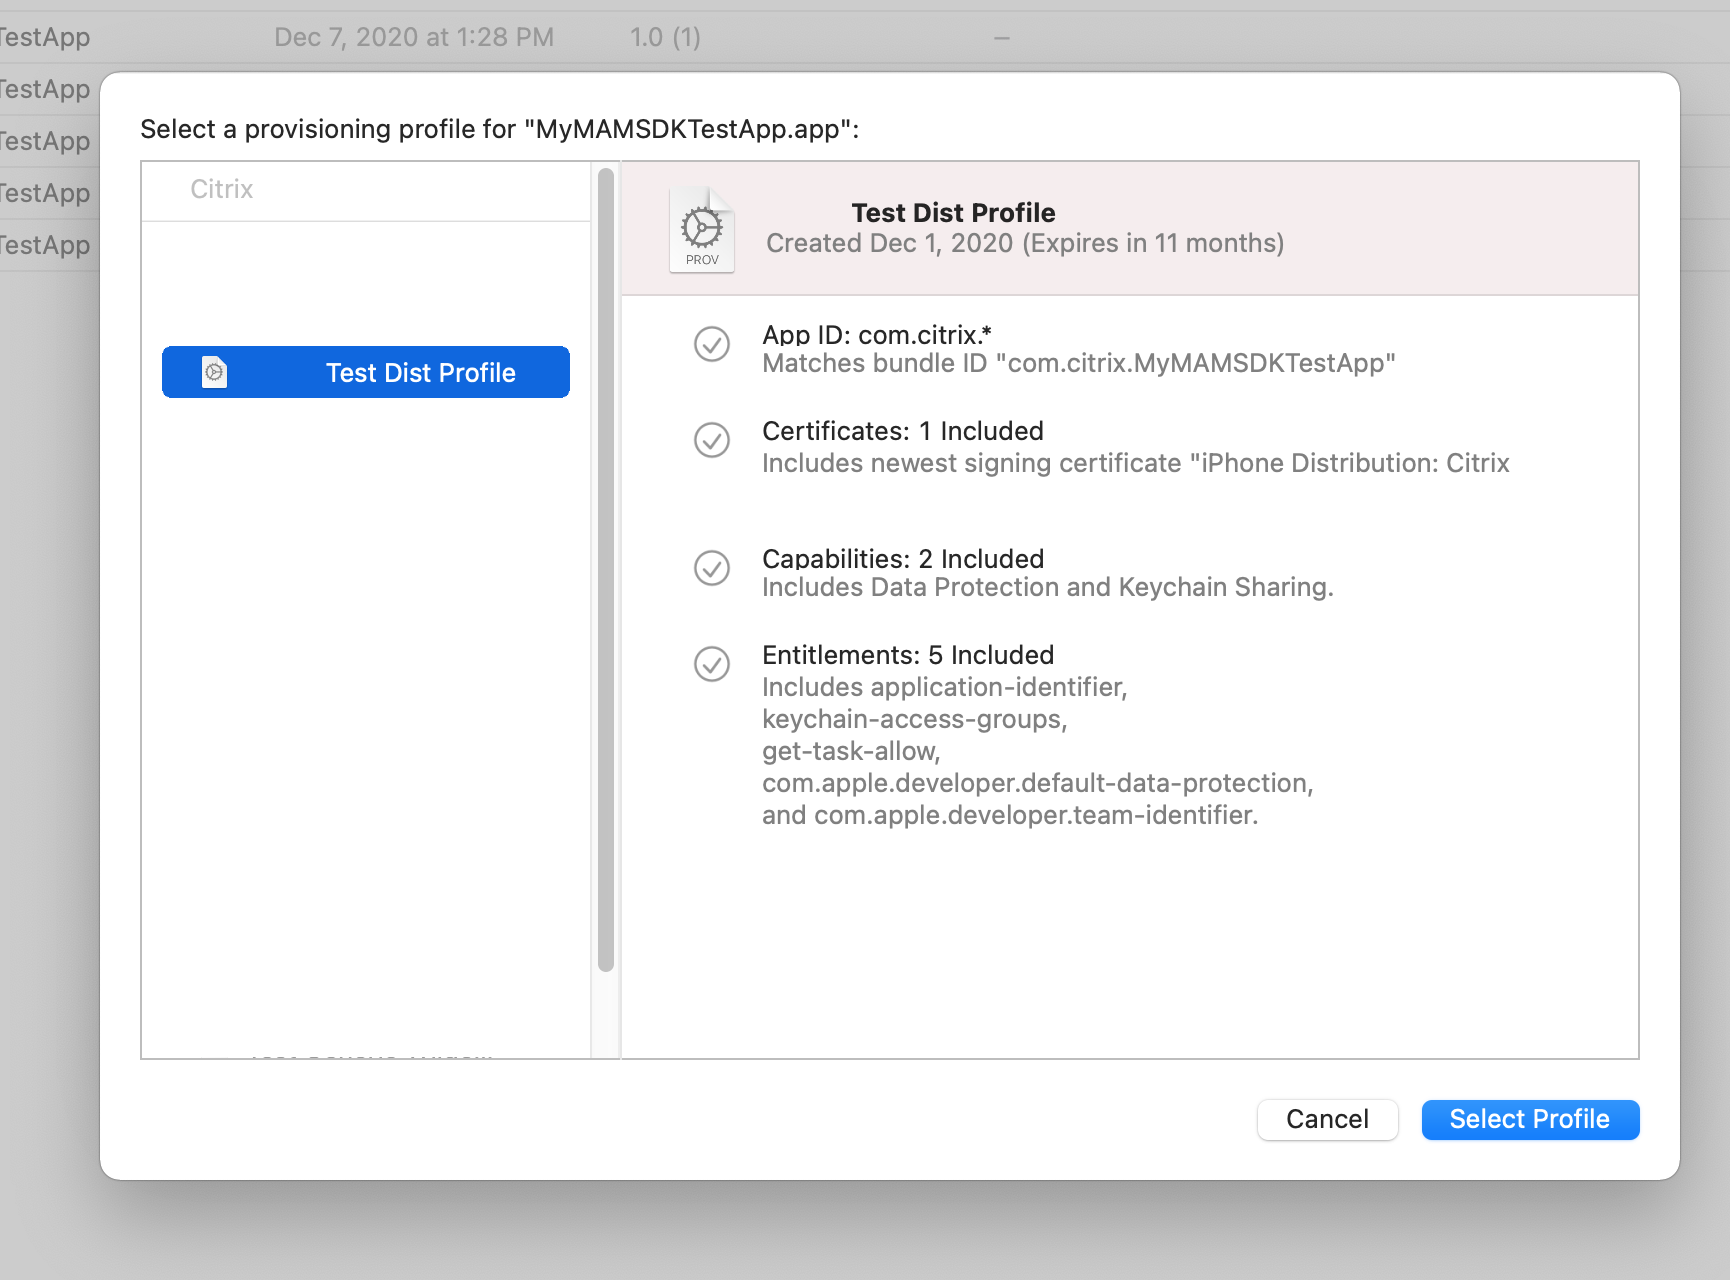This screenshot has height=1280, width=1730.
Task: Click the profile list vertical scrollbar
Action: pyautogui.click(x=605, y=570)
